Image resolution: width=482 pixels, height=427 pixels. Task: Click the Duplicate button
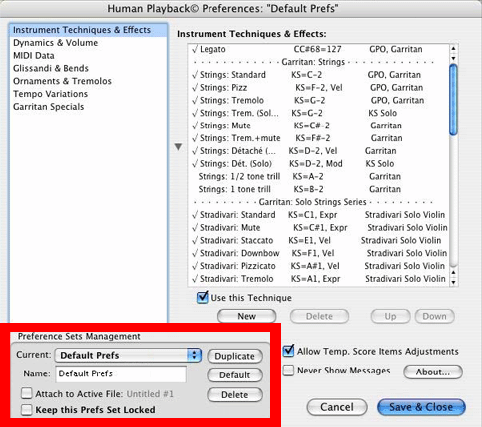click(235, 356)
